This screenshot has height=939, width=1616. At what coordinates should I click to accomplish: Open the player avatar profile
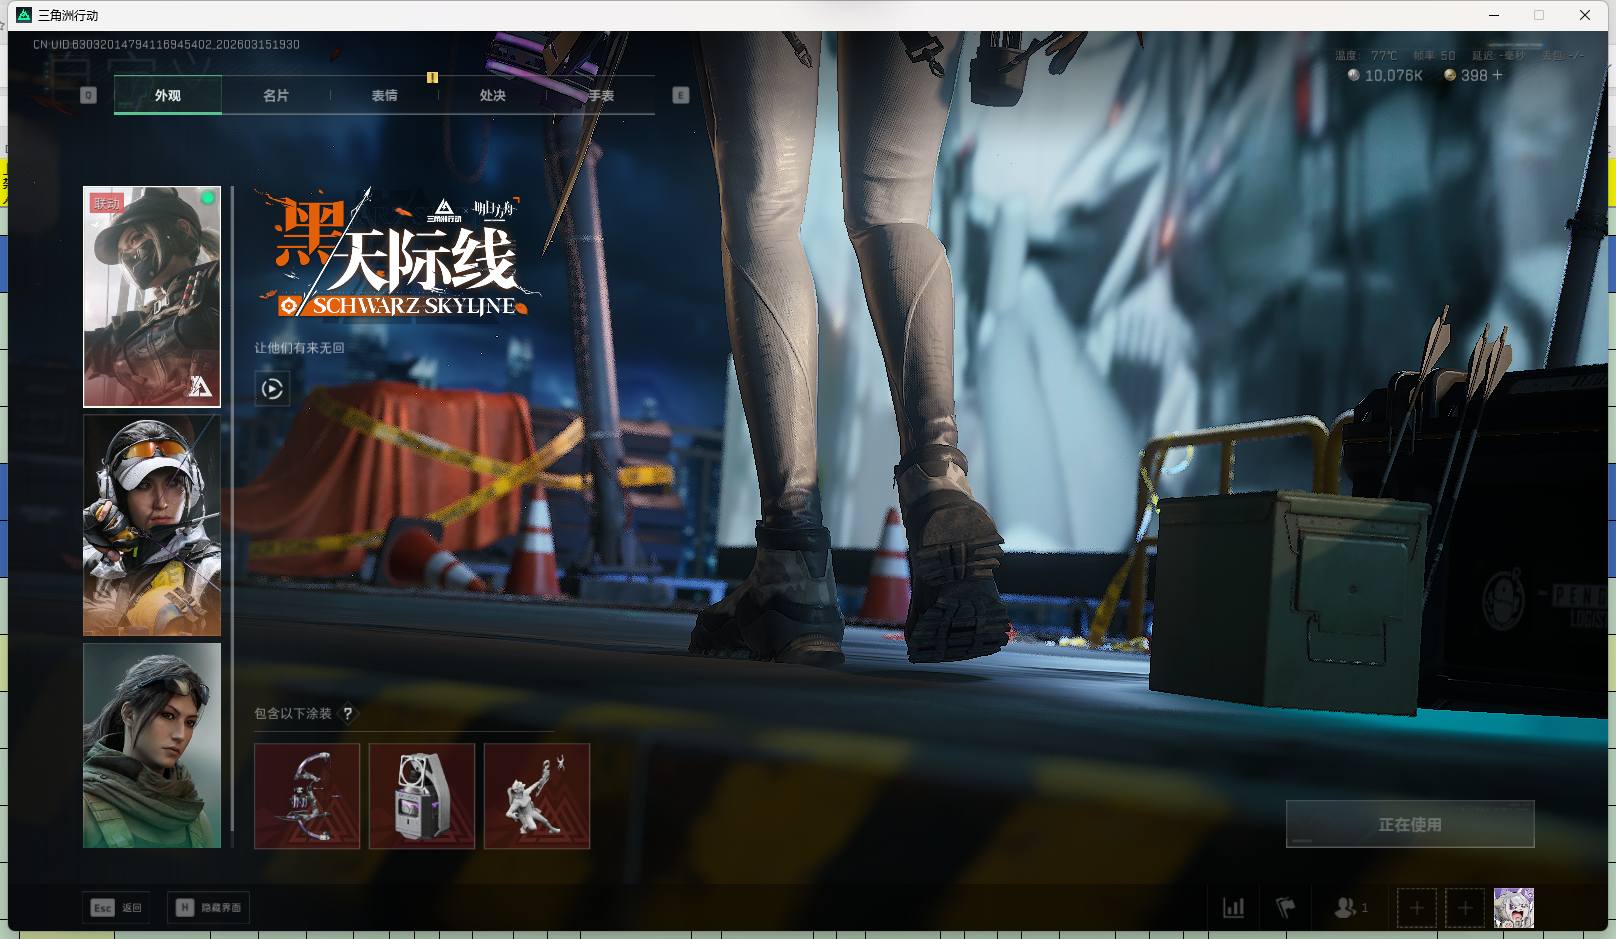coord(1513,908)
